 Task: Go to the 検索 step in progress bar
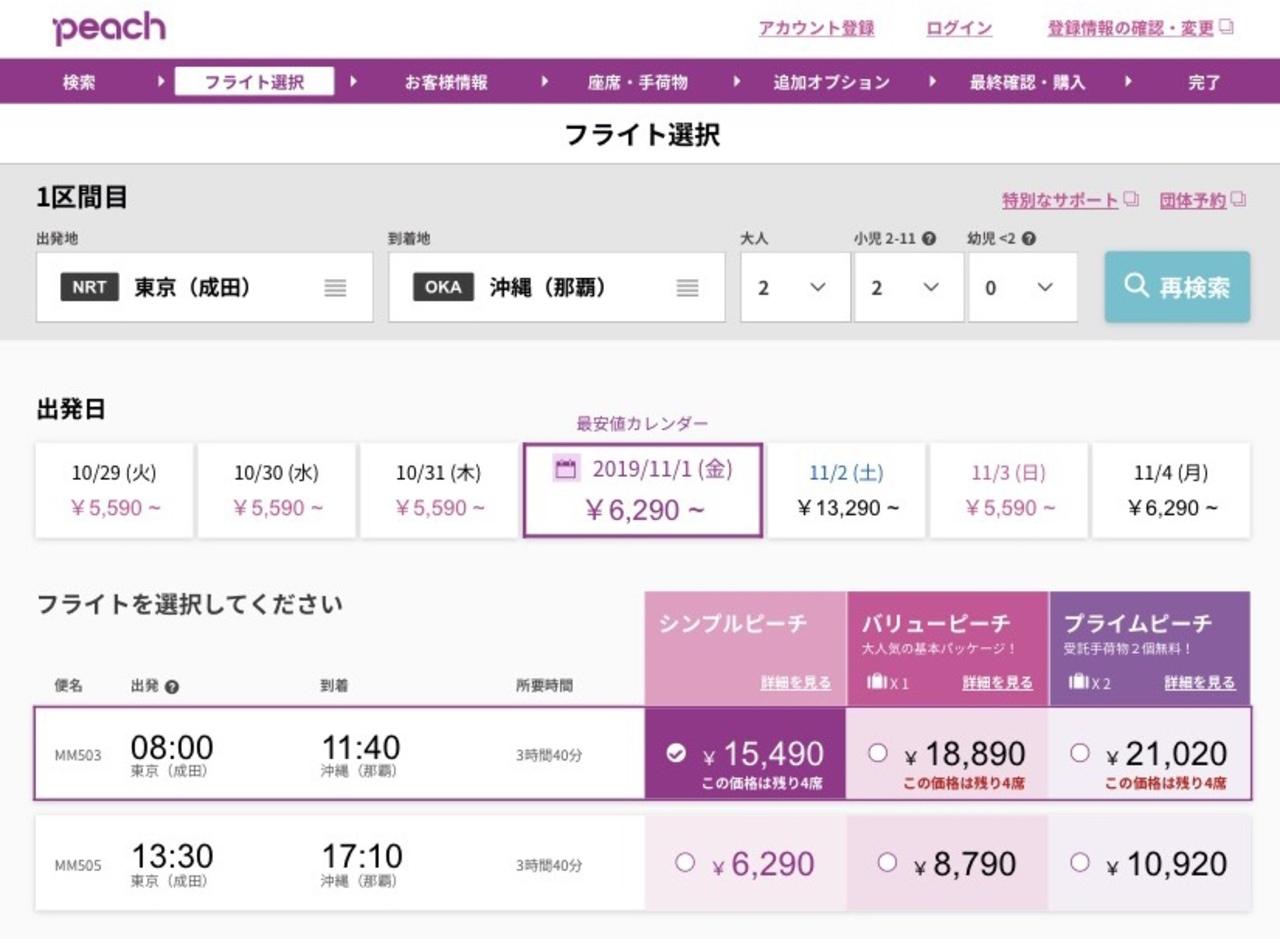[79, 82]
